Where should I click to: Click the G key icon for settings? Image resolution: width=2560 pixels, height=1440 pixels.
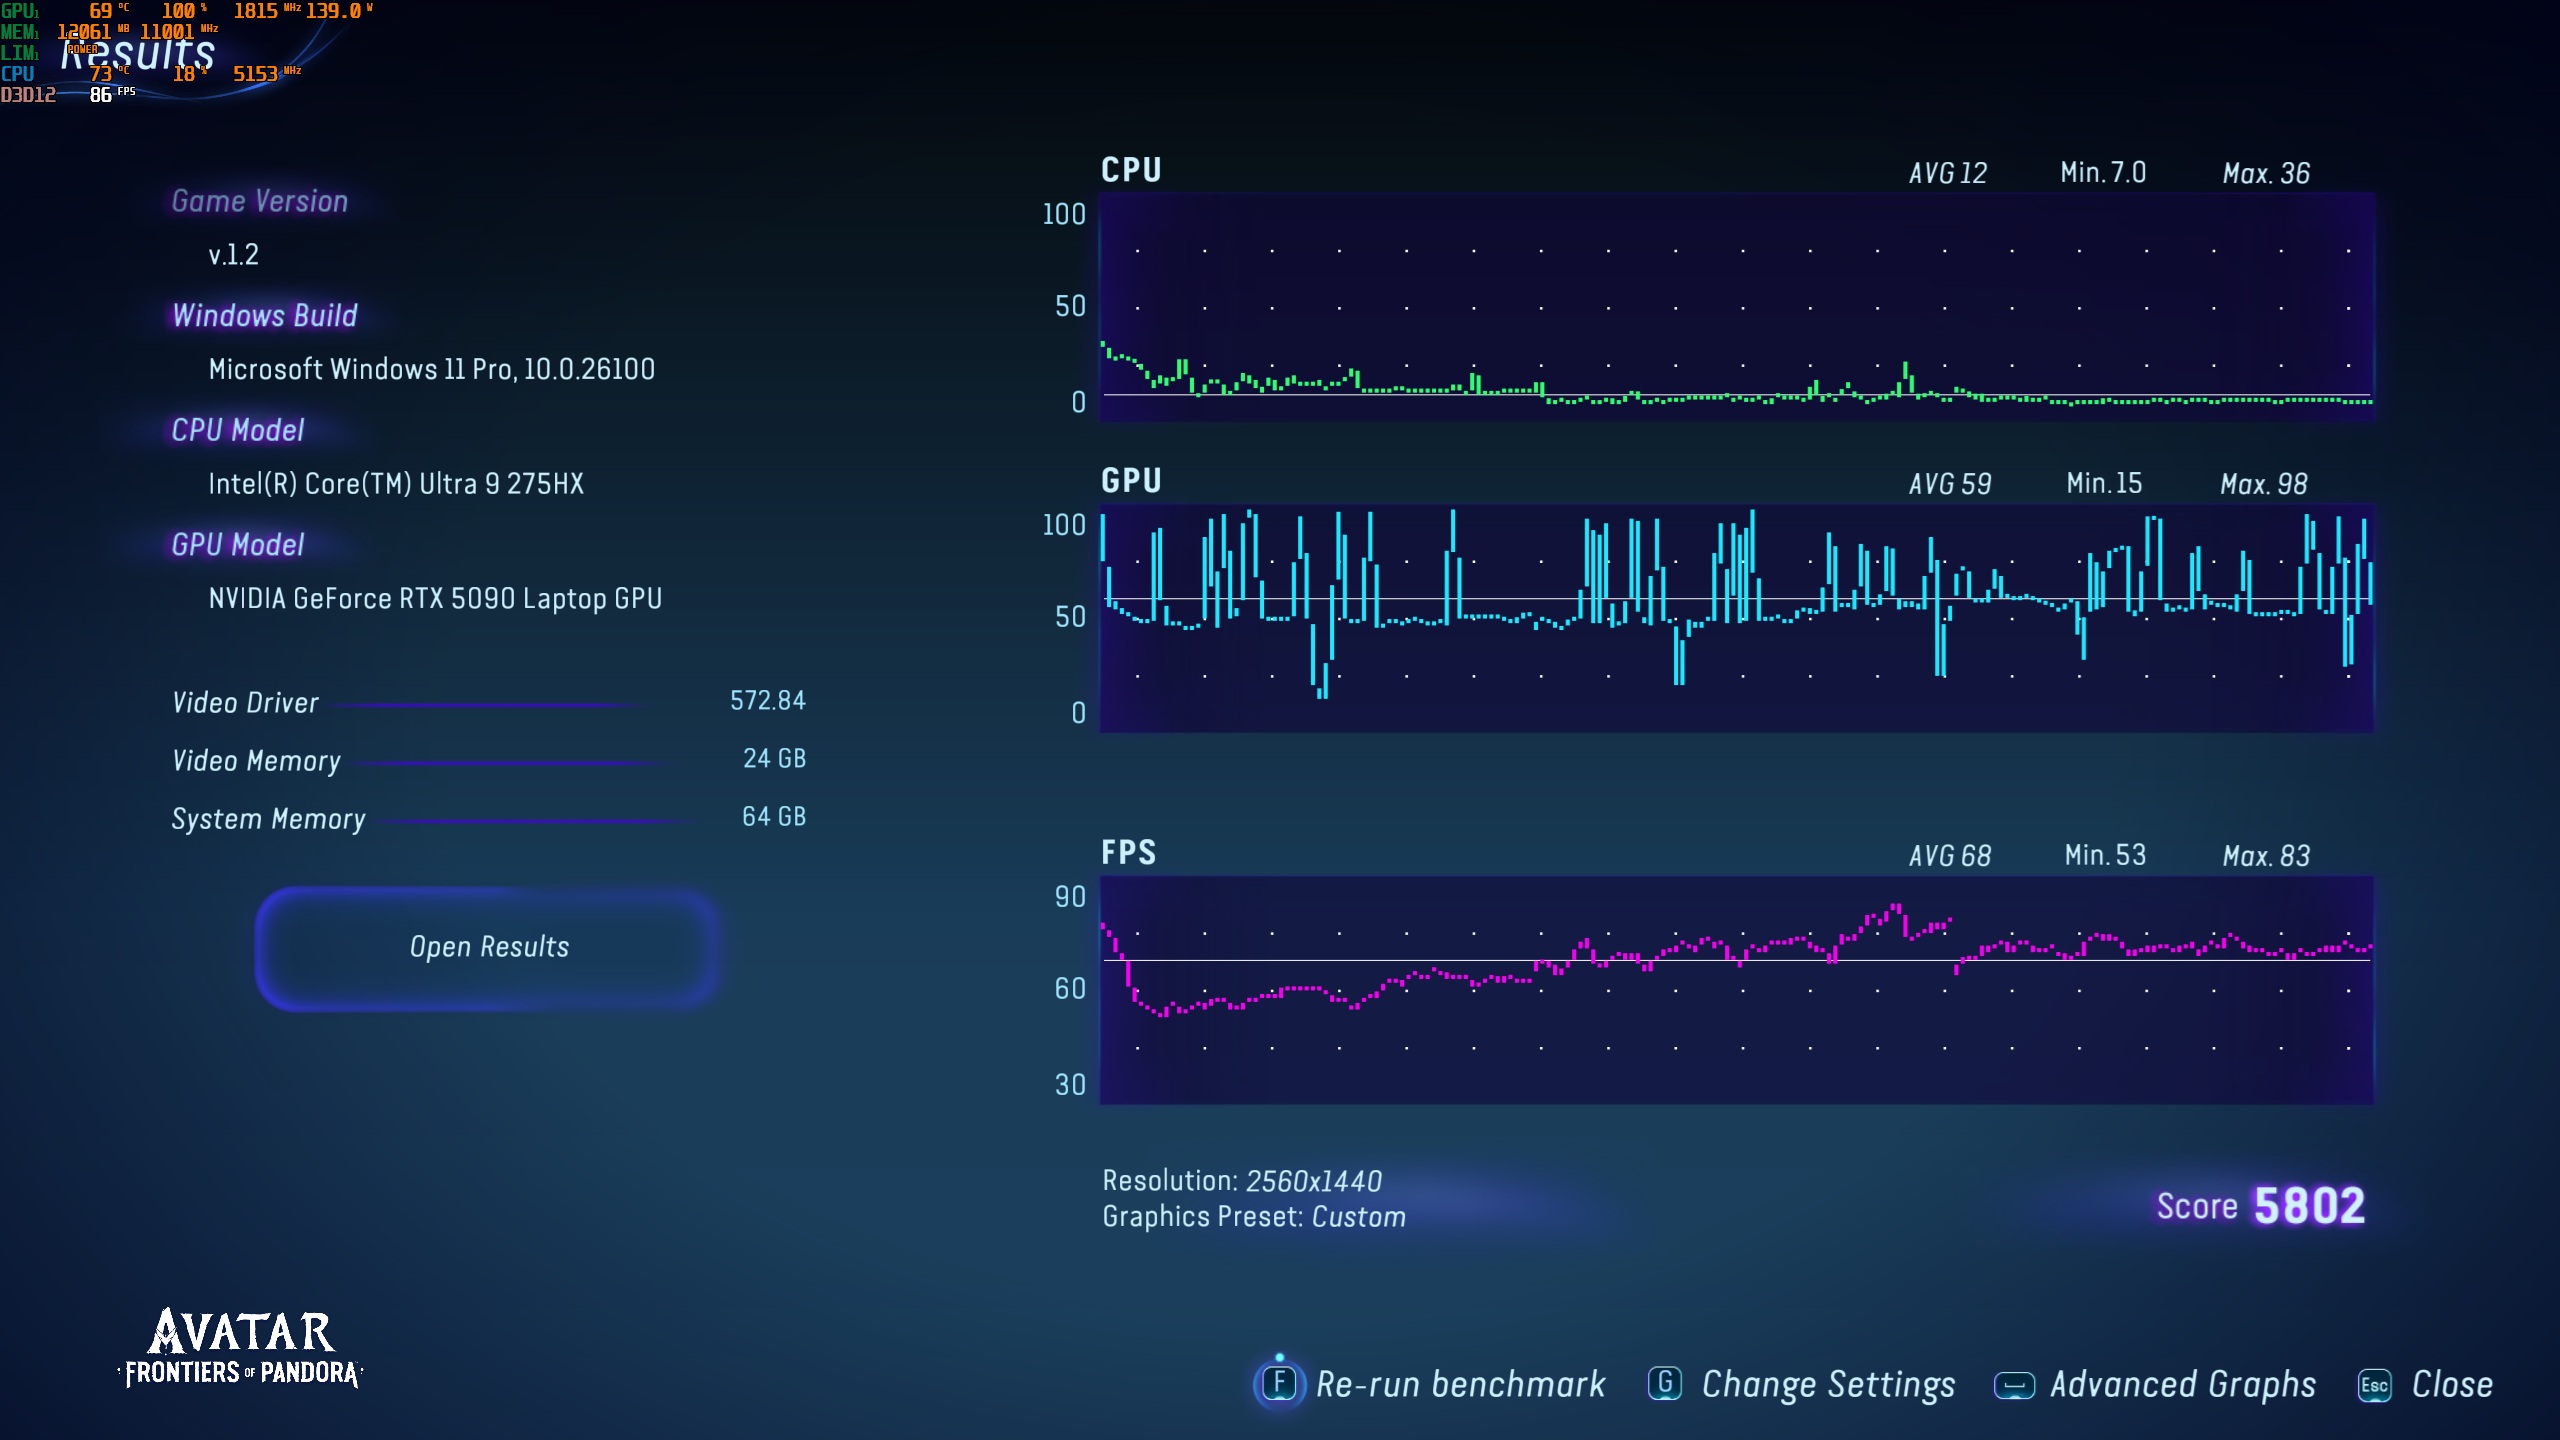click(x=1665, y=1384)
